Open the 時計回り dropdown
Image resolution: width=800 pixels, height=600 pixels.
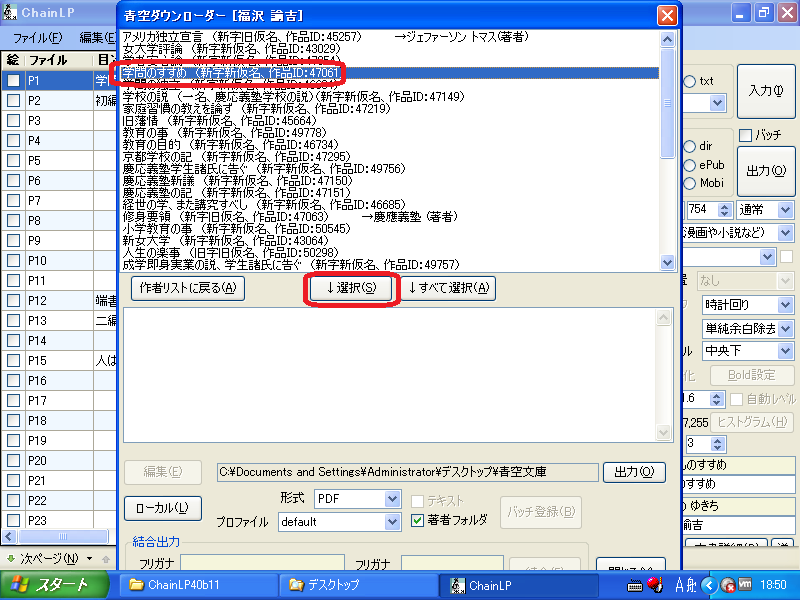point(785,305)
